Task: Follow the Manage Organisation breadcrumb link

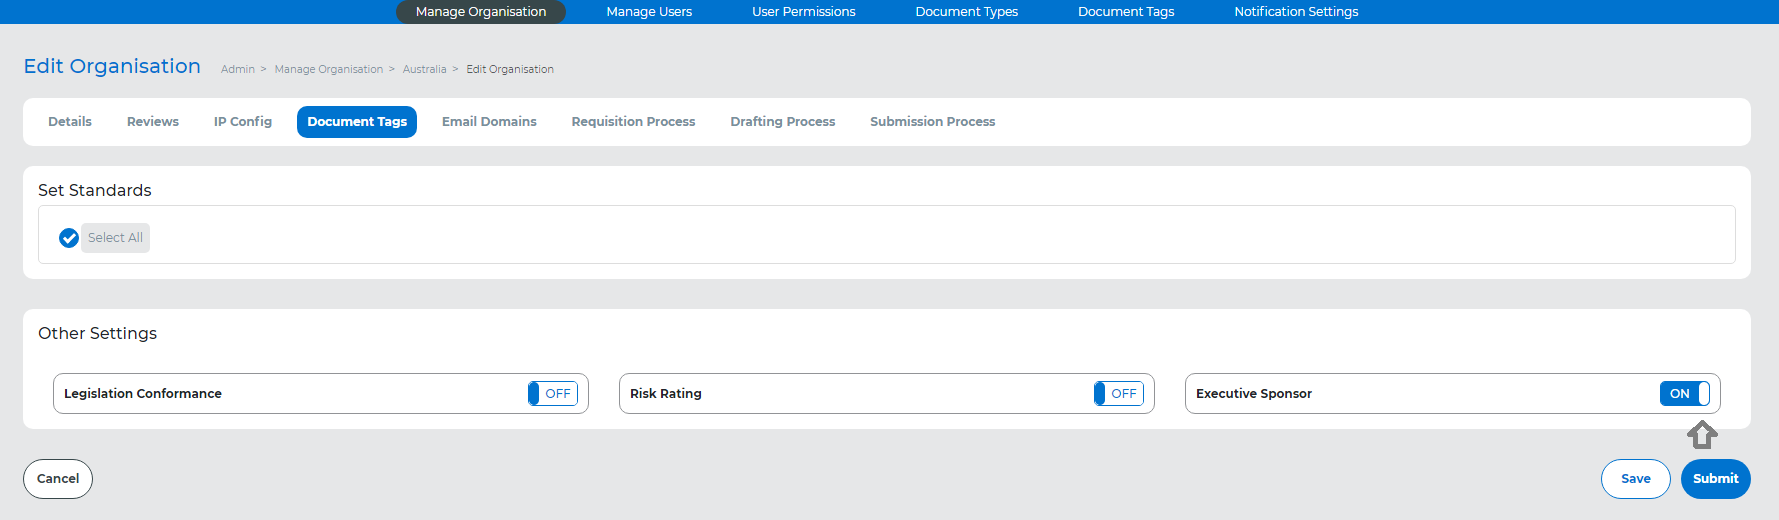Action: (x=329, y=70)
